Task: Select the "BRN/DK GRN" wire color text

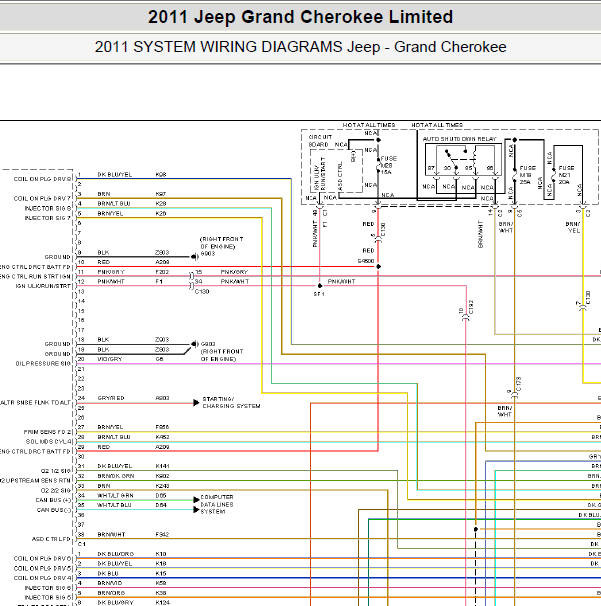Action: (116, 476)
